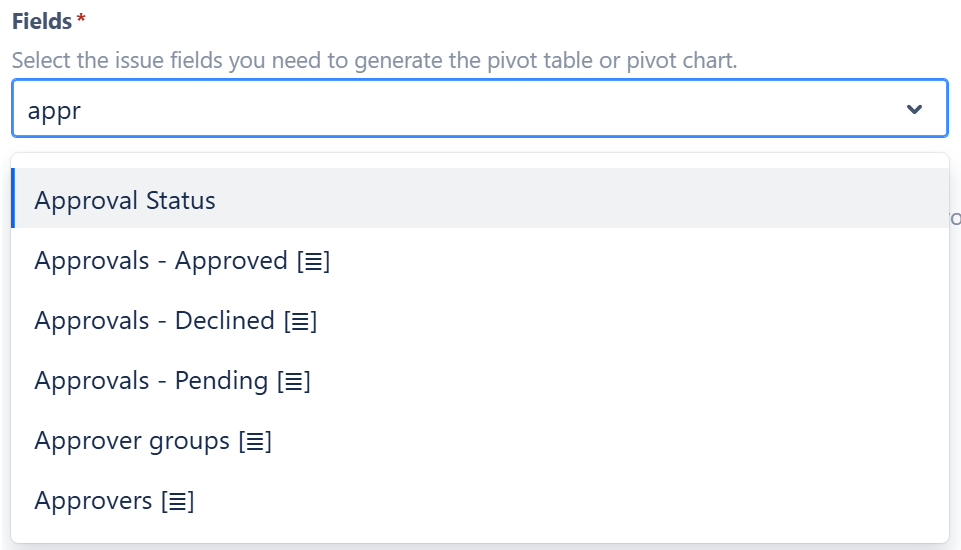Choose Approvals - Approved from the list

(161, 261)
